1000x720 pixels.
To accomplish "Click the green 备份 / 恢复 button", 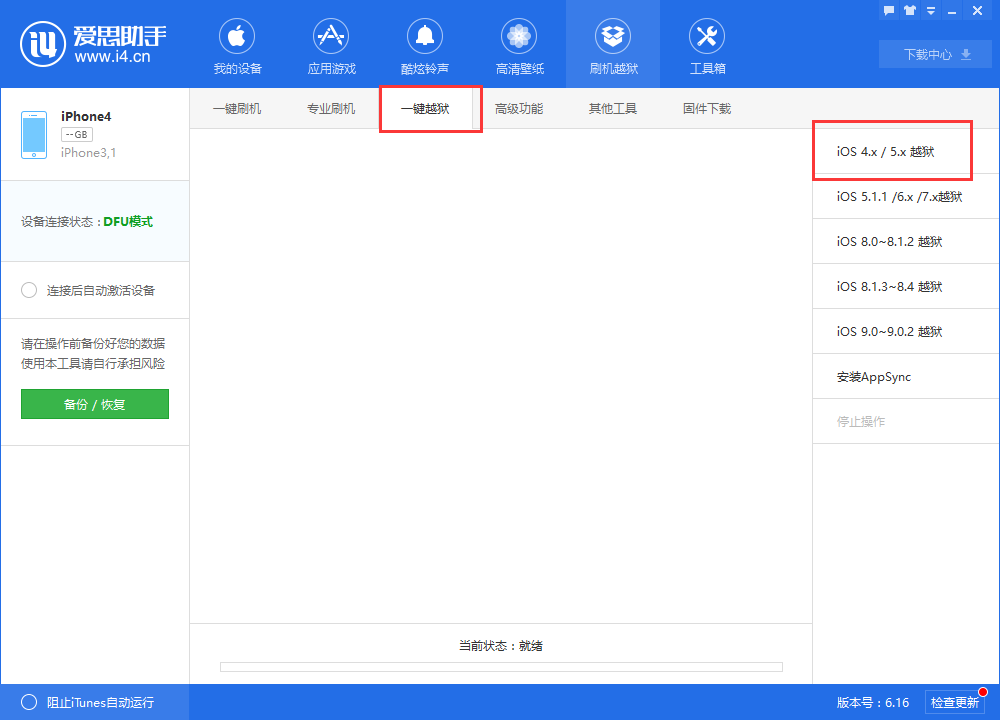I will (95, 404).
